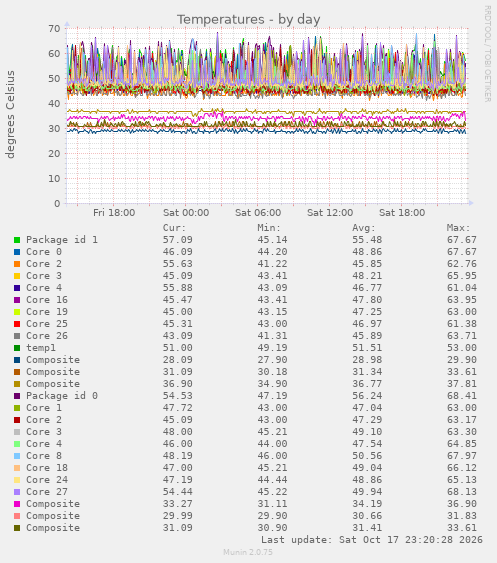Image resolution: width=497 pixels, height=563 pixels.
Task: Click the 'degrees Celsius' axis label
Action: pyautogui.click(x=10, y=115)
